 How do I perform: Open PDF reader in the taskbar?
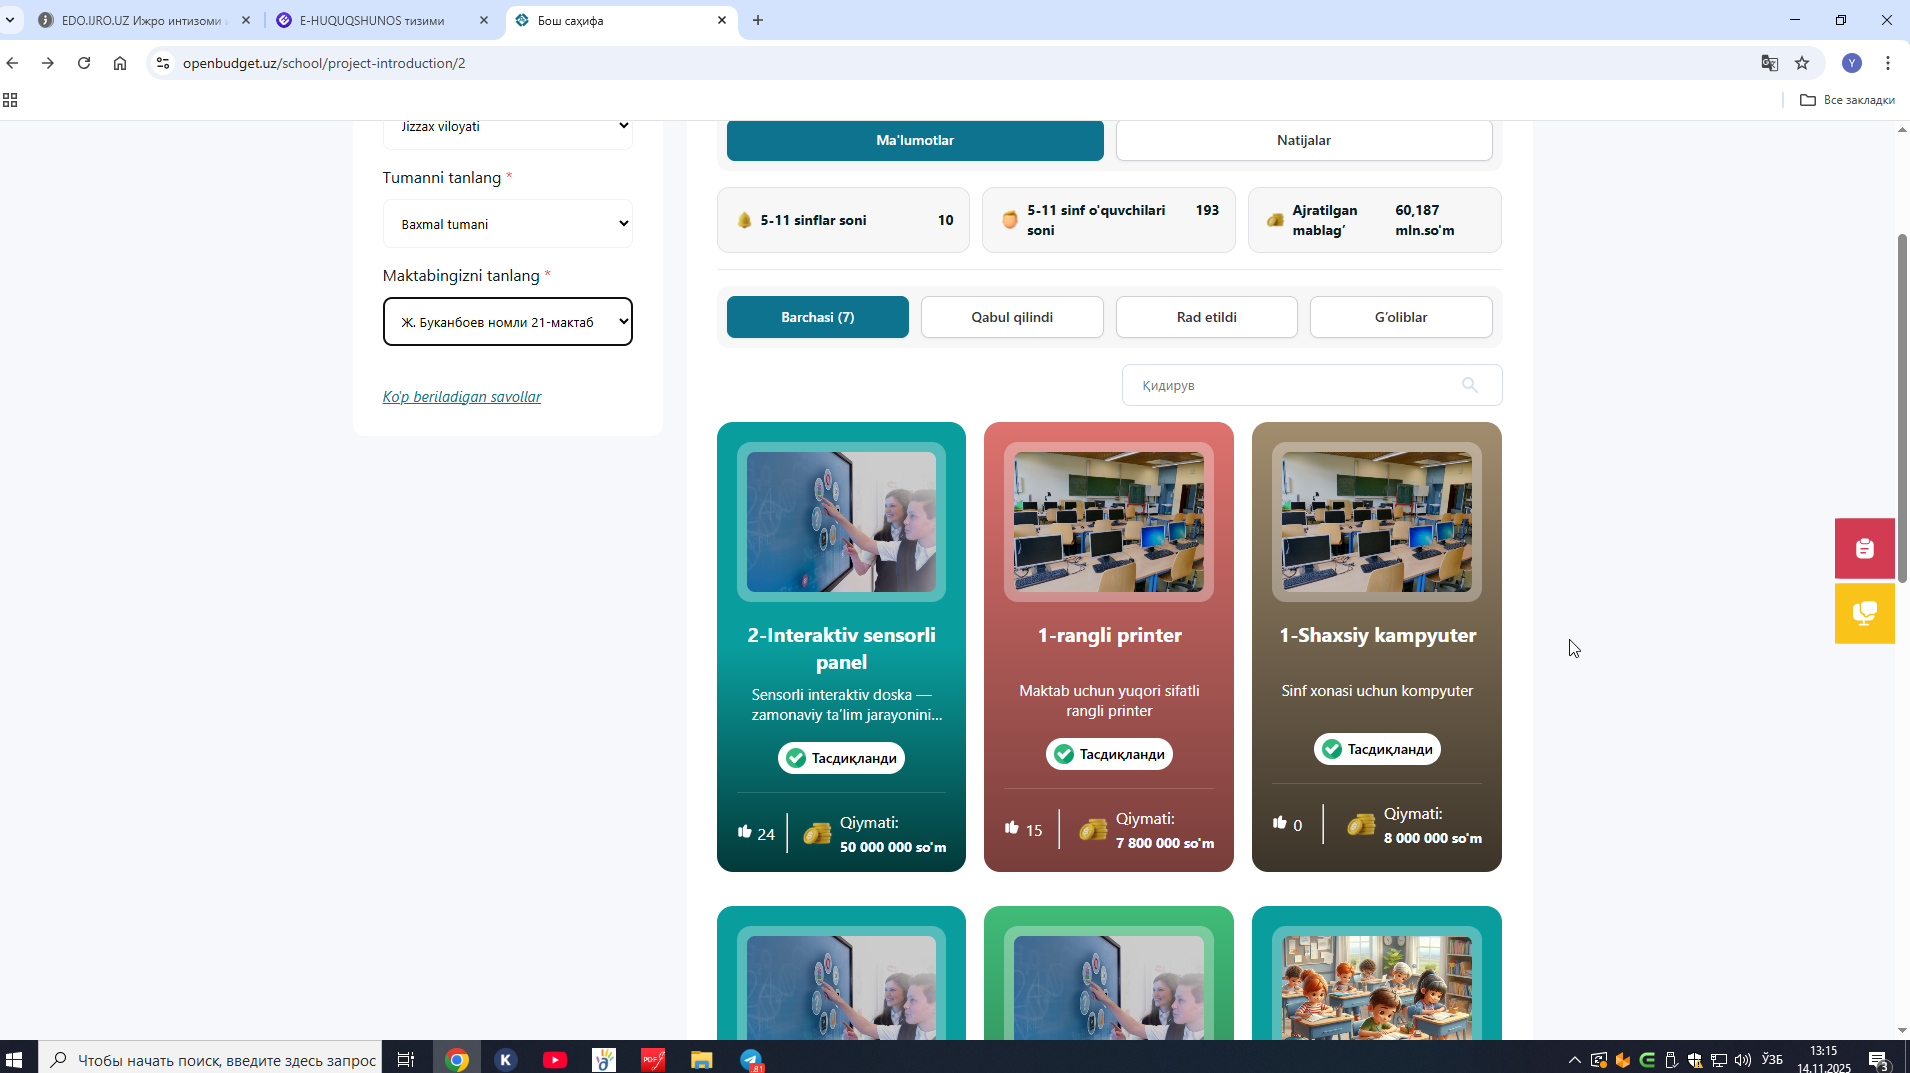pyautogui.click(x=653, y=1059)
